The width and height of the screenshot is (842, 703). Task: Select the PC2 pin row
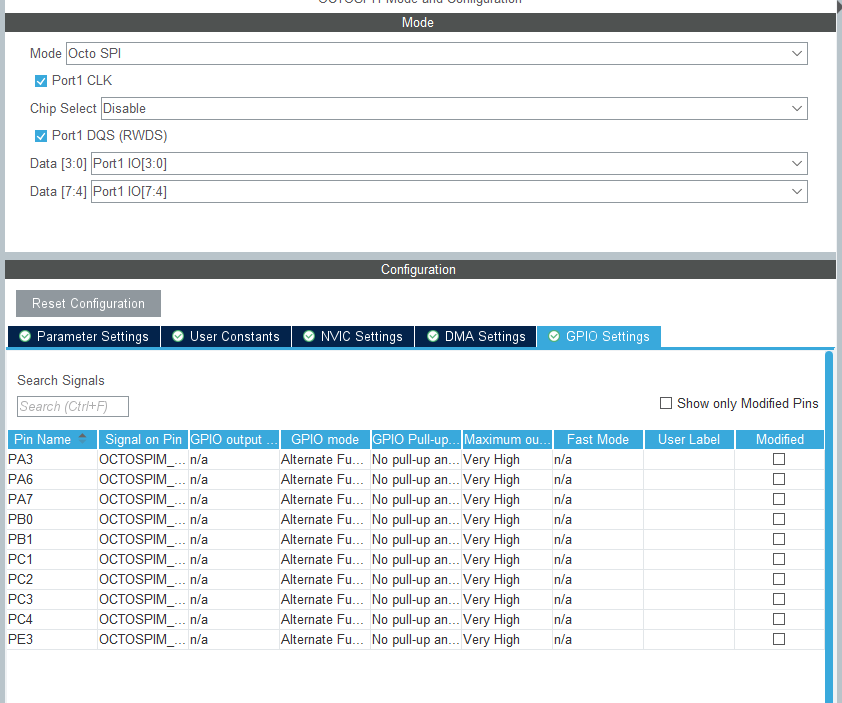tap(416, 579)
